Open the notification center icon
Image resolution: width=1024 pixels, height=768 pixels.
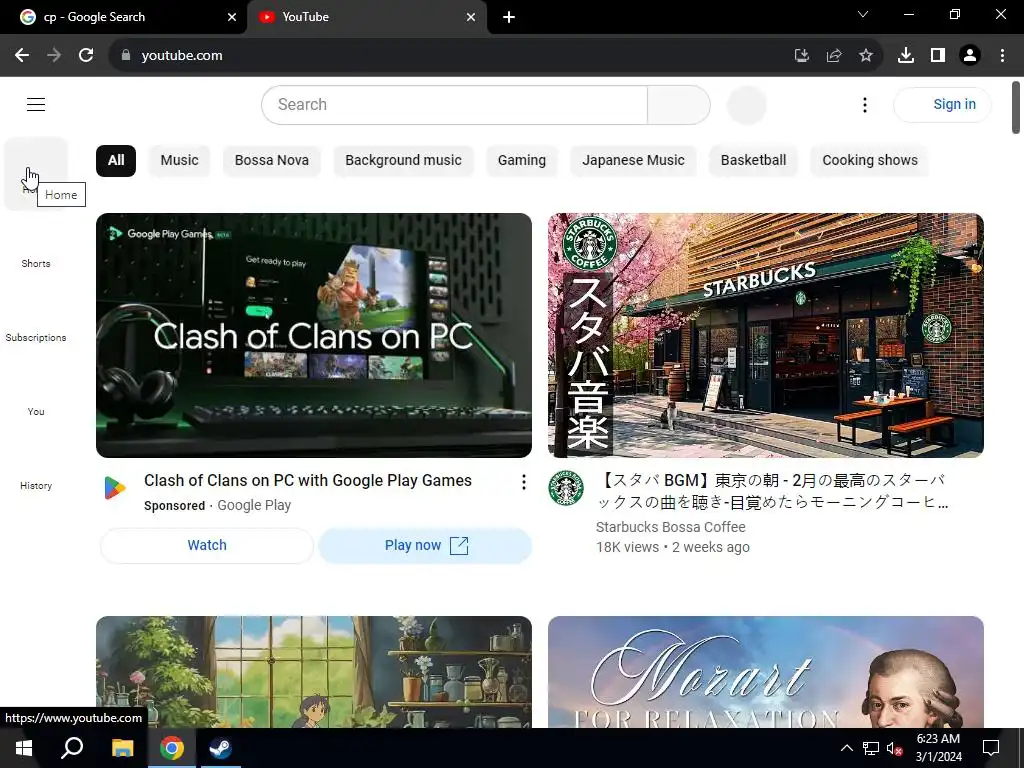(991, 748)
